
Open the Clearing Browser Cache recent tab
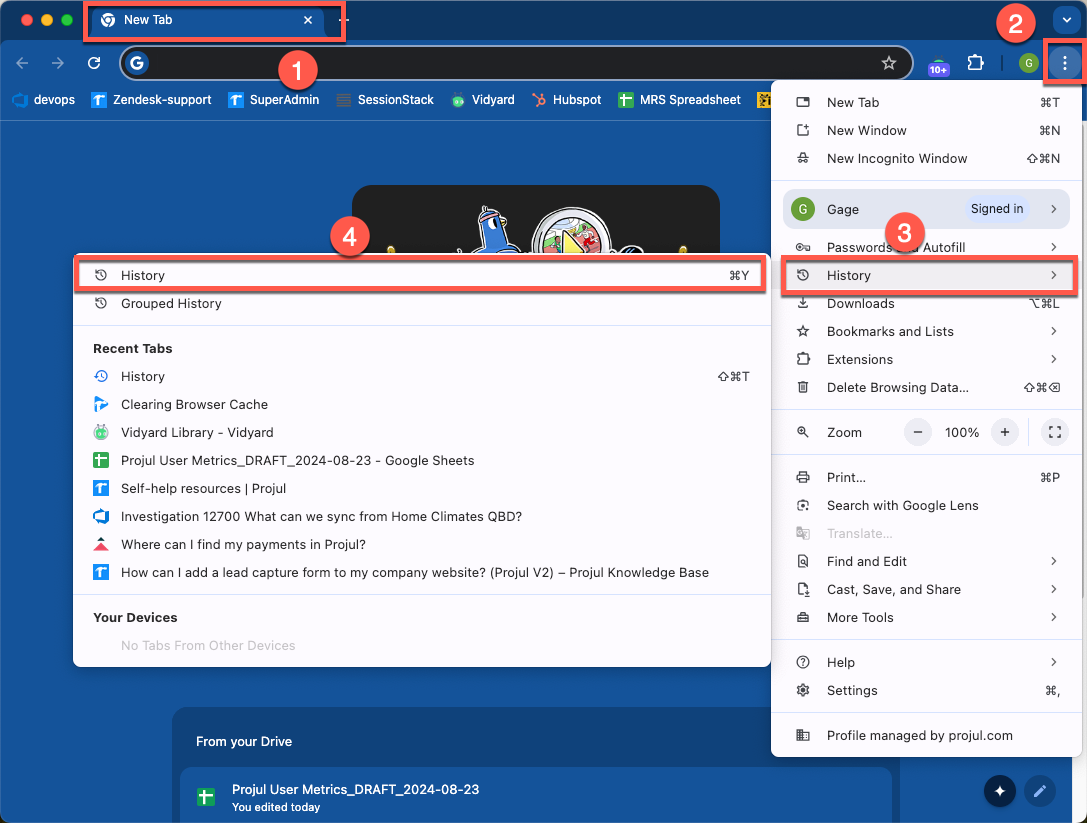coord(192,404)
